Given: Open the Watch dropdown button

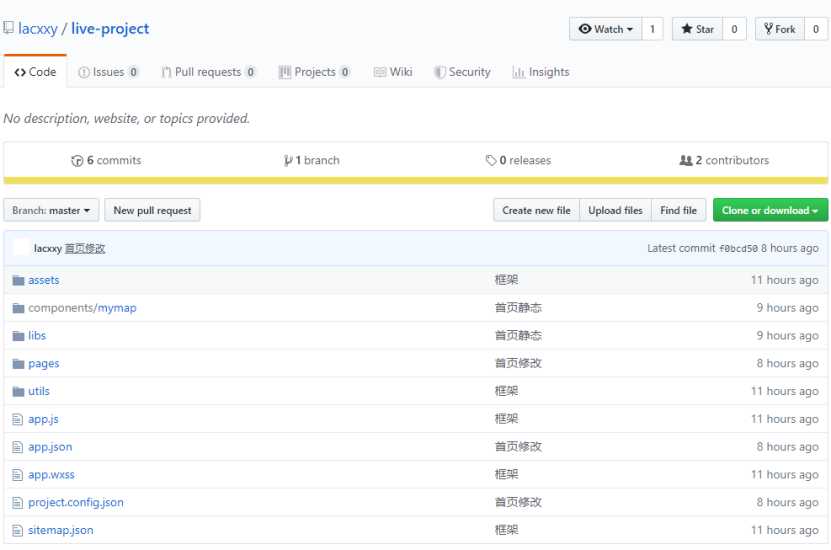Looking at the screenshot, I should [x=606, y=29].
